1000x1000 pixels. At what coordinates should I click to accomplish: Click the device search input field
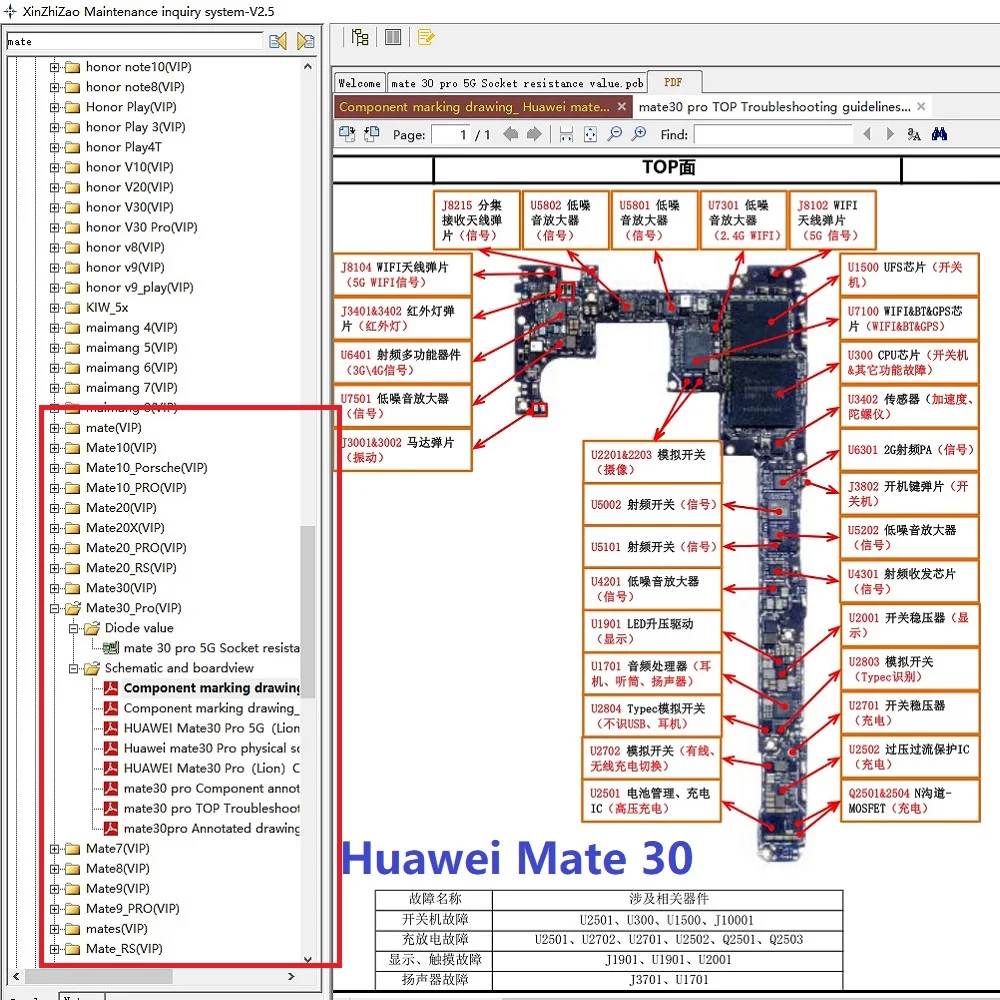coord(134,41)
